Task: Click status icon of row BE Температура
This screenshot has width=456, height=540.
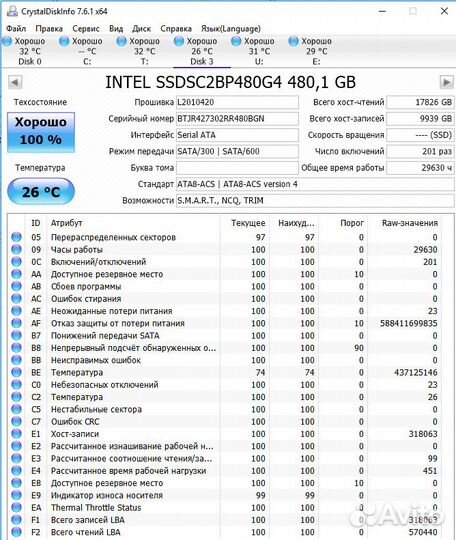Action: click(16, 372)
